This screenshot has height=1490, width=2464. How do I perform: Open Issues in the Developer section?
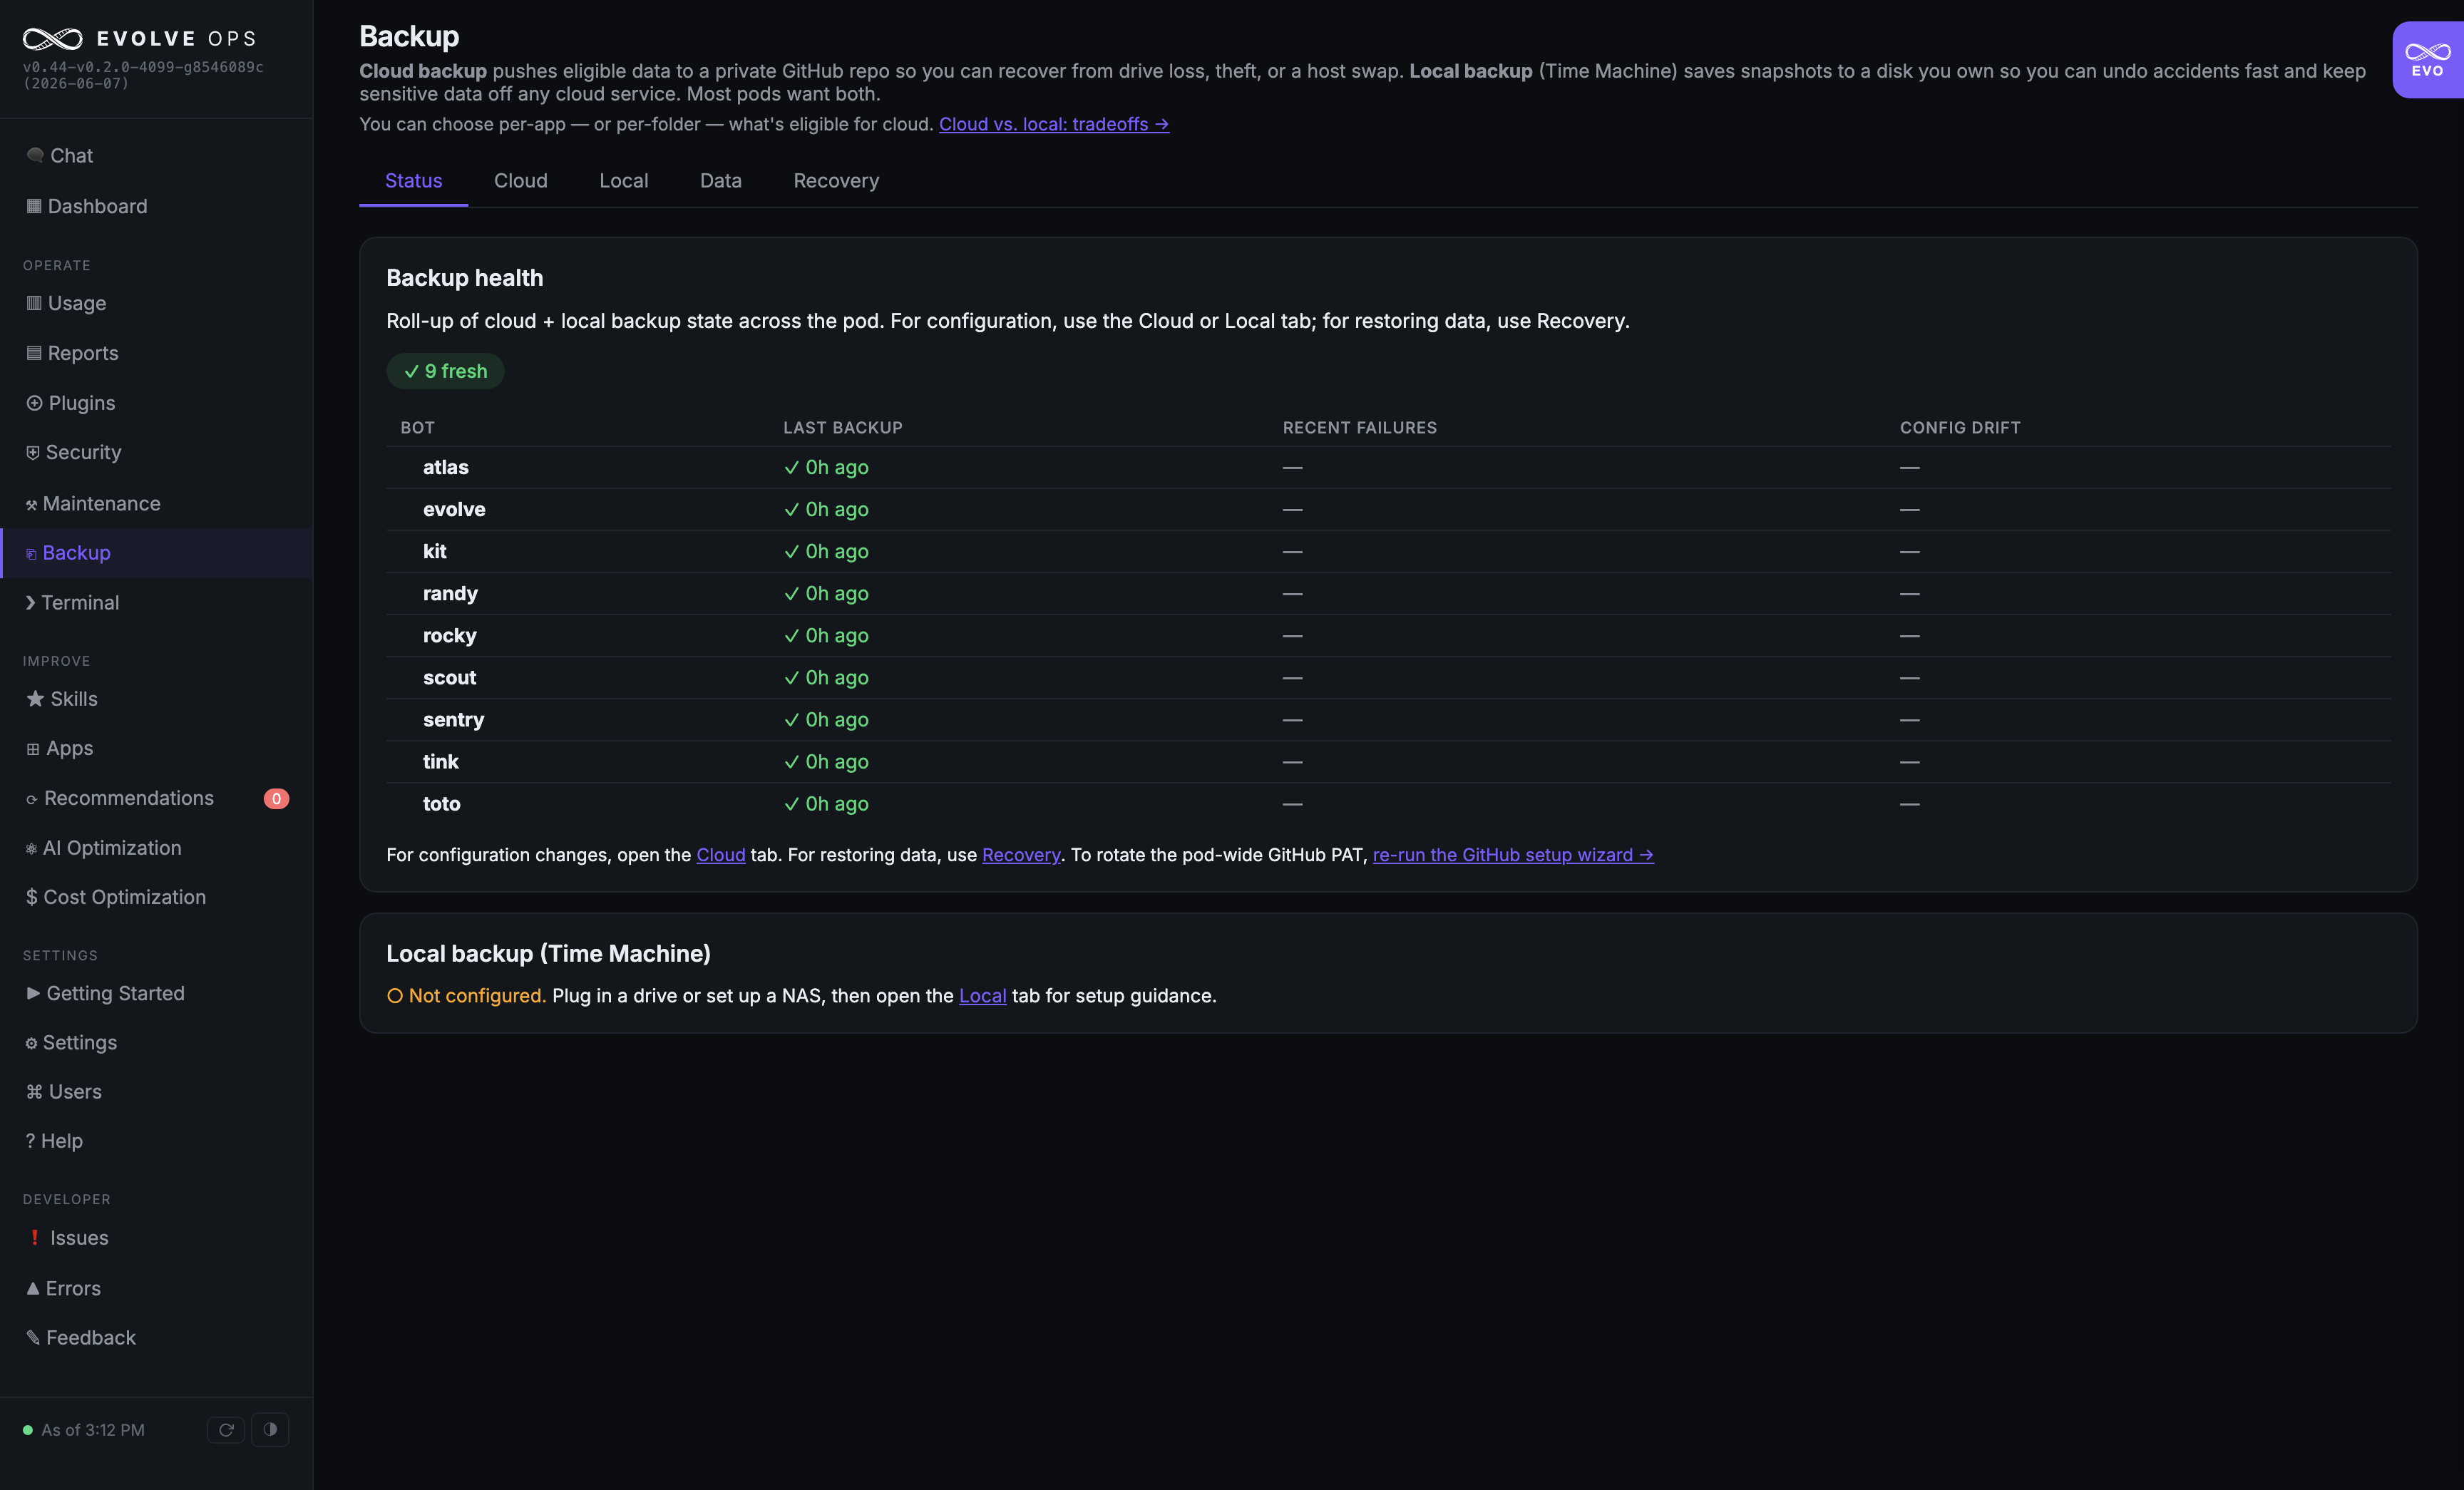[x=156, y=1238]
